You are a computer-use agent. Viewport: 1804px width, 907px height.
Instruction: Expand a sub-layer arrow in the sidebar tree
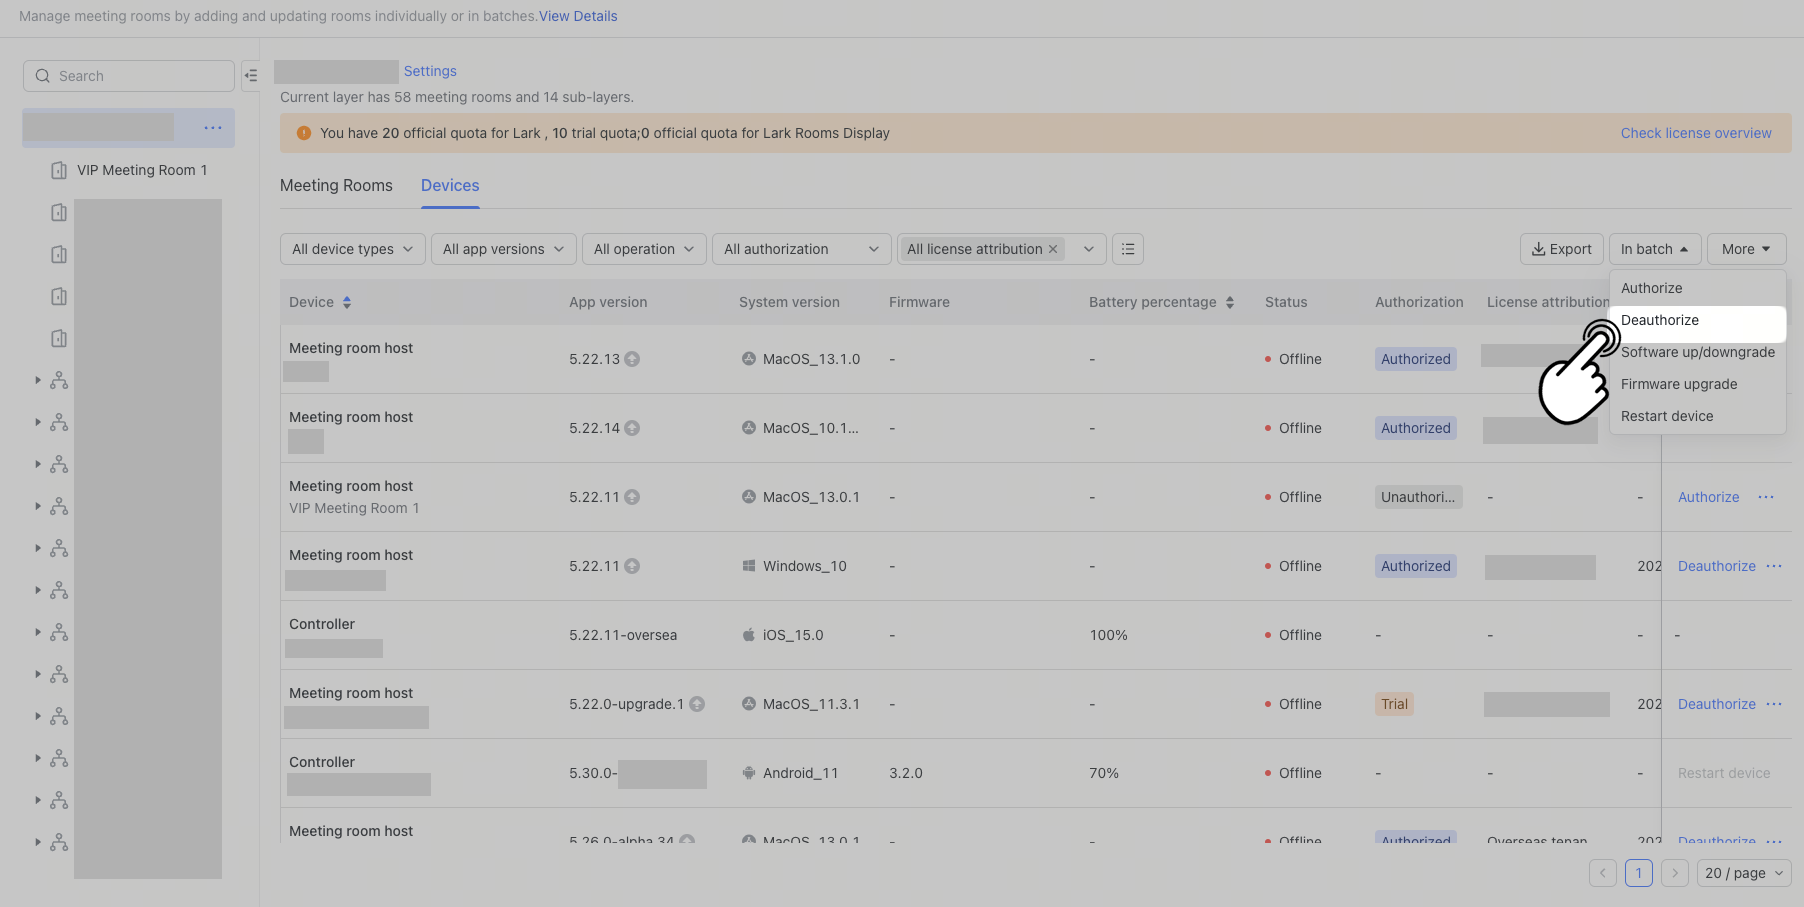click(38, 380)
